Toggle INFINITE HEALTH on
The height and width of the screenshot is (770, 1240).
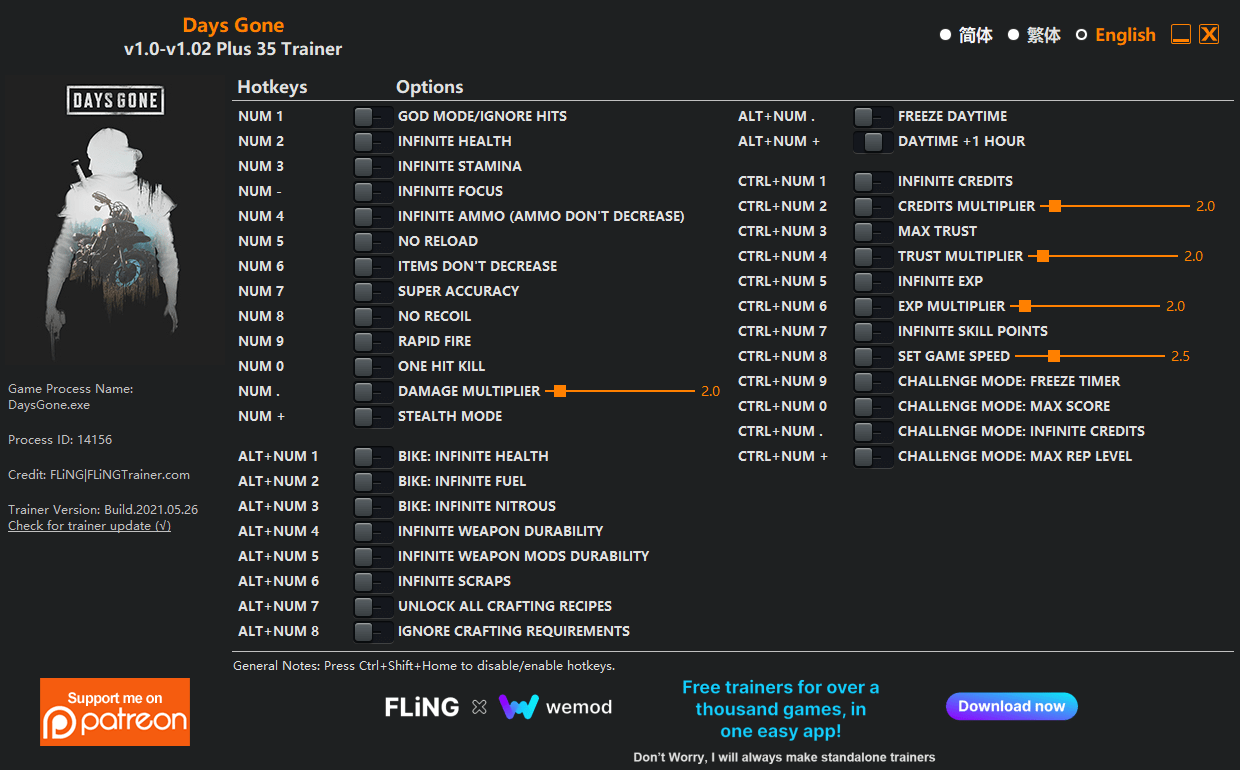(373, 140)
